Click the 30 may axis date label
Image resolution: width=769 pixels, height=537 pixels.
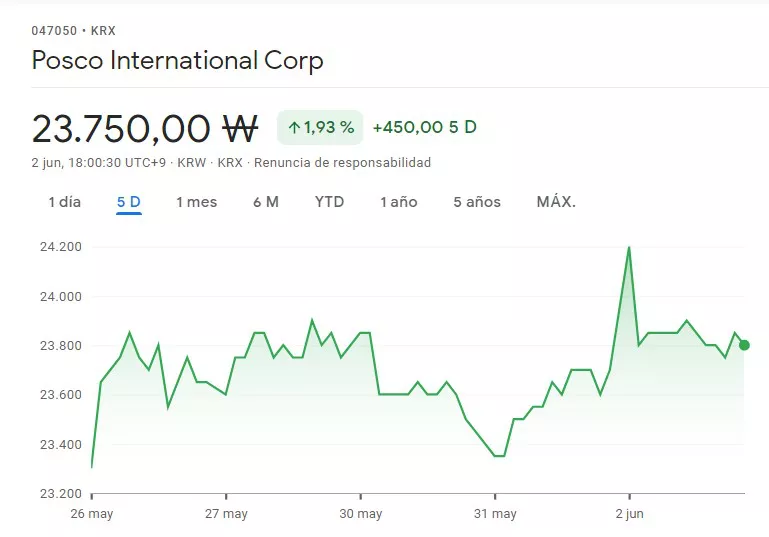pos(360,514)
